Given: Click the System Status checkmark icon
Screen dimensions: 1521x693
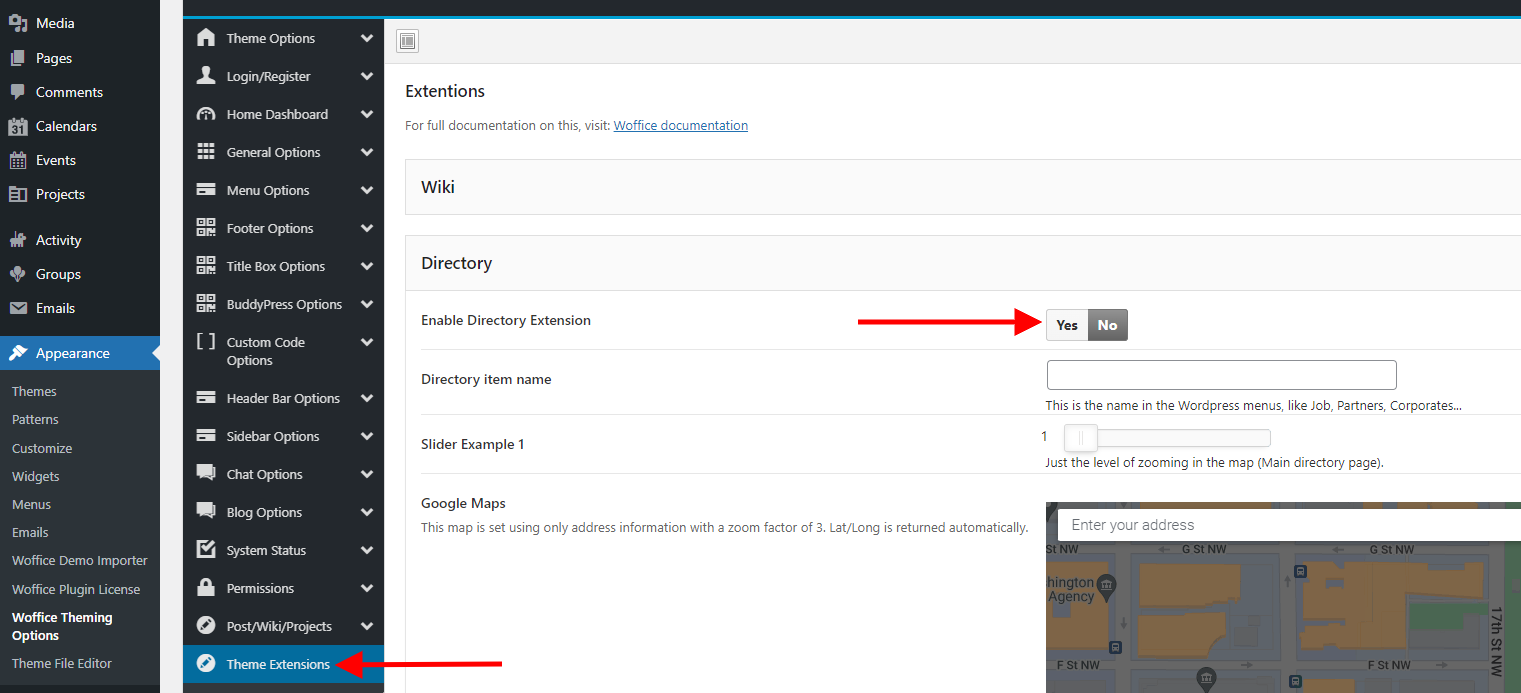Looking at the screenshot, I should (206, 550).
